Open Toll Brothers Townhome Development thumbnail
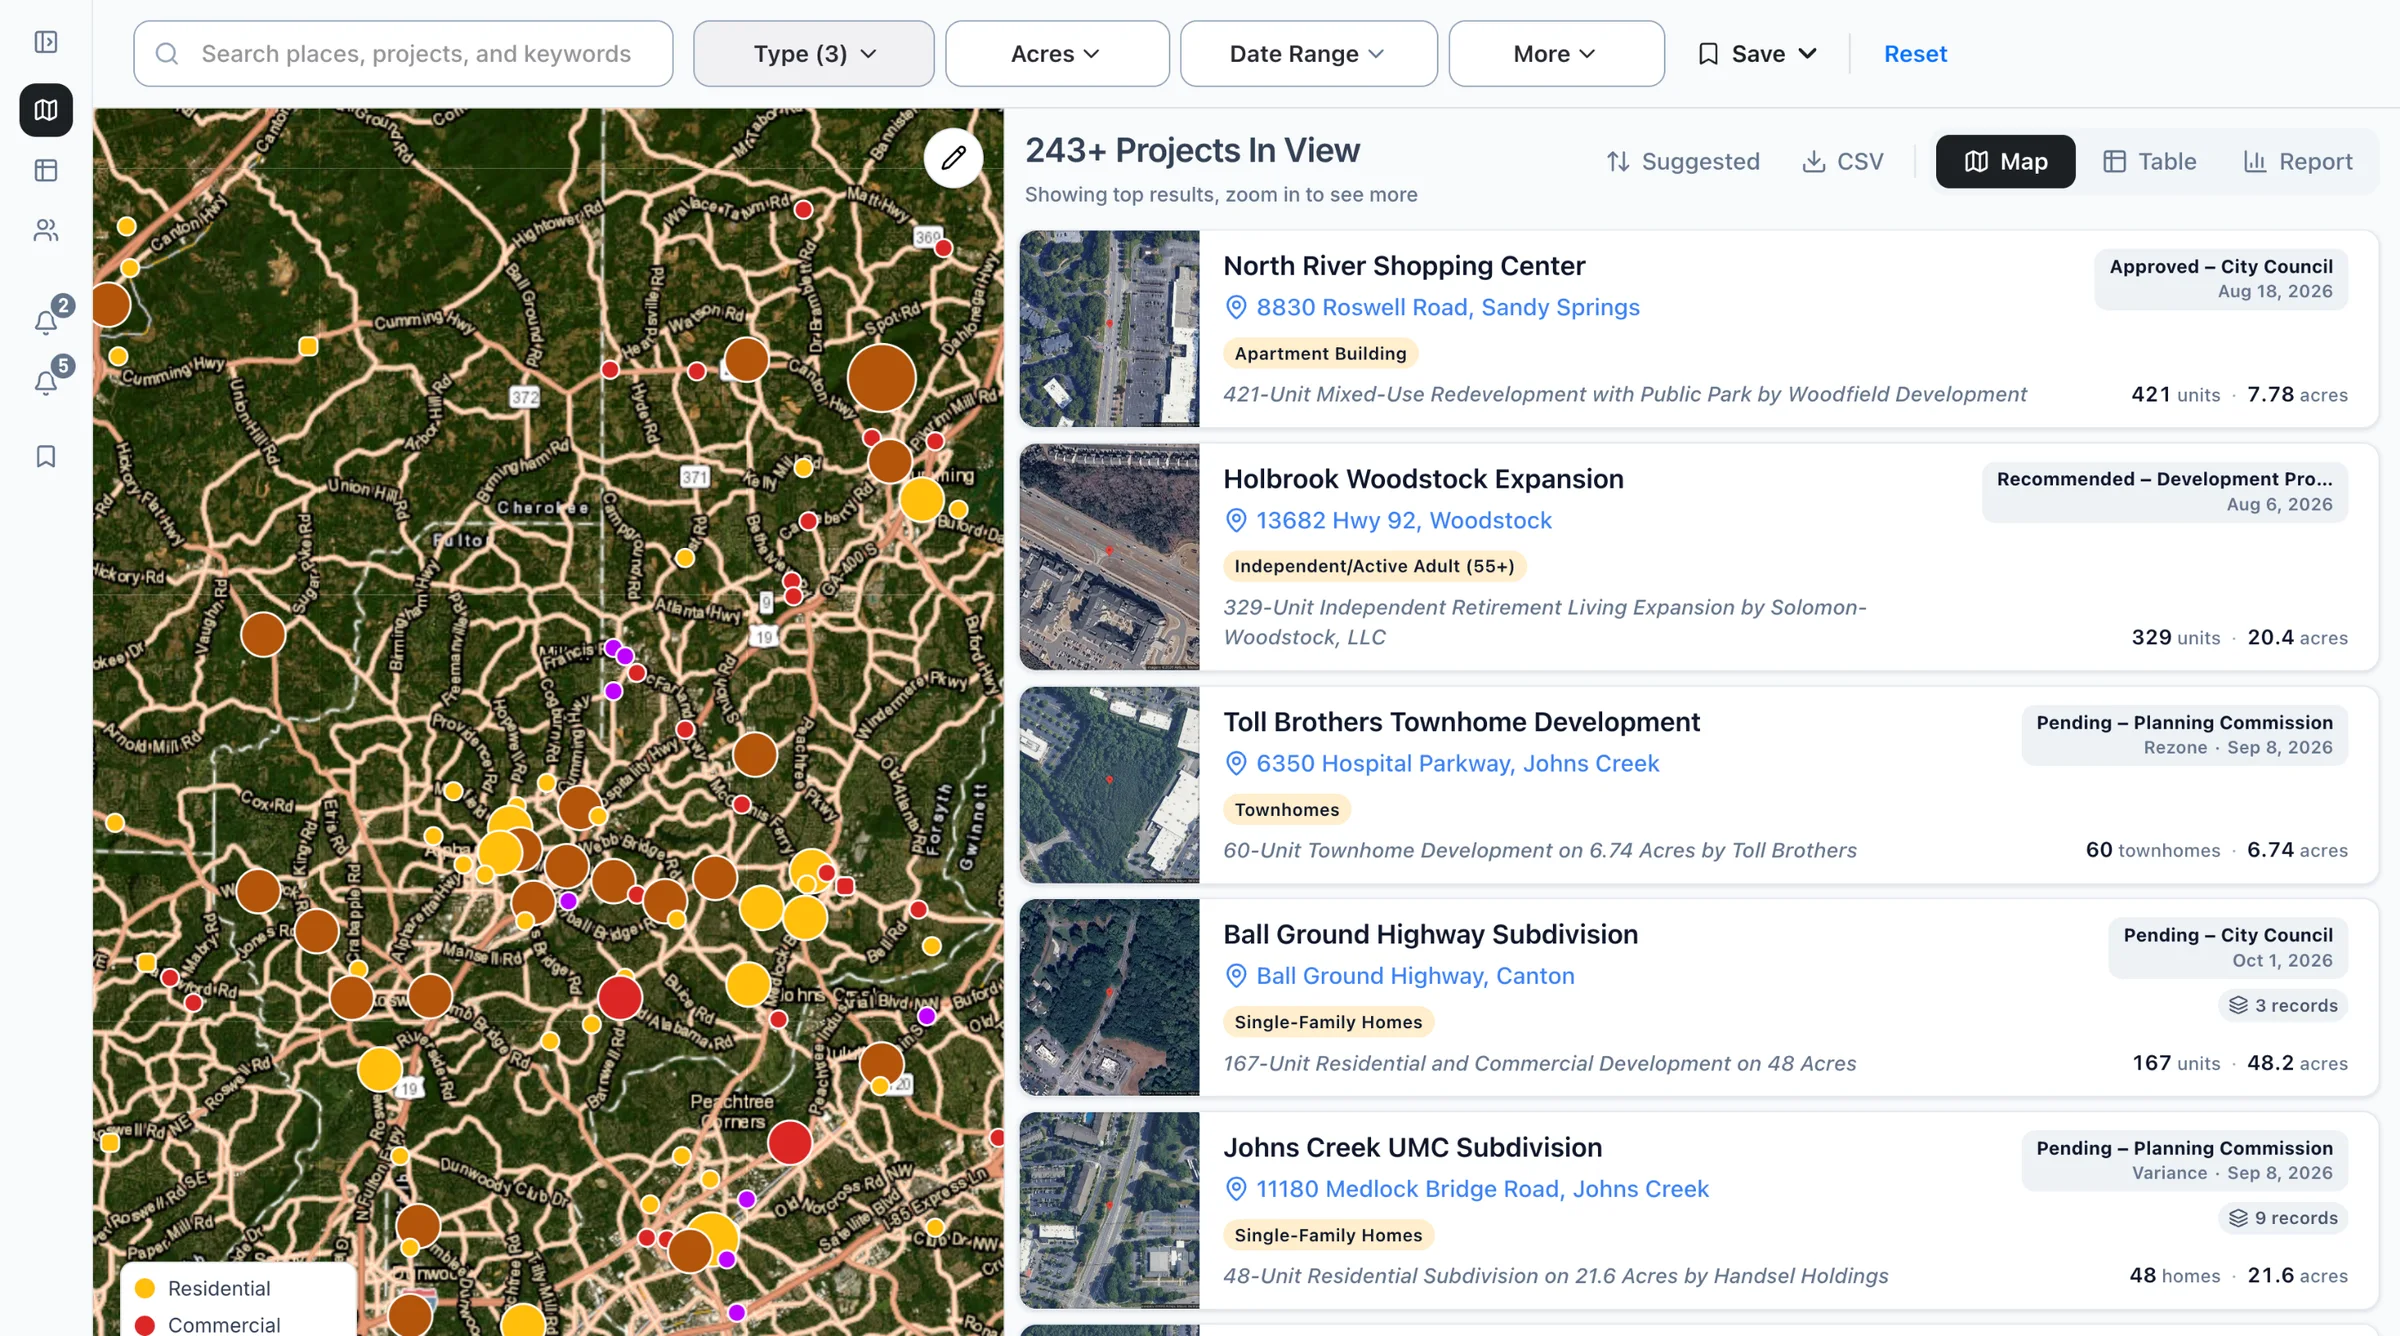This screenshot has width=2400, height=1336. (x=1109, y=785)
